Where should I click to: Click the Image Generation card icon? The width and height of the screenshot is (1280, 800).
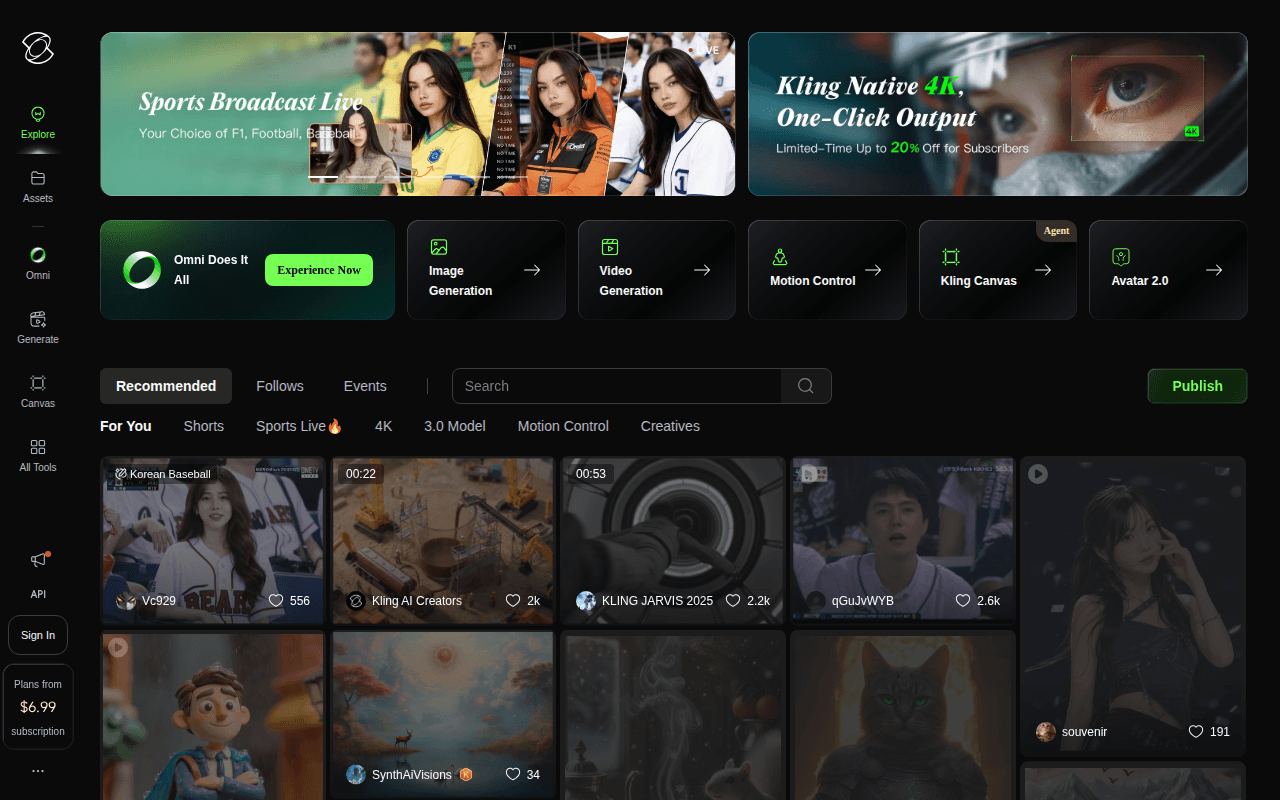438,247
